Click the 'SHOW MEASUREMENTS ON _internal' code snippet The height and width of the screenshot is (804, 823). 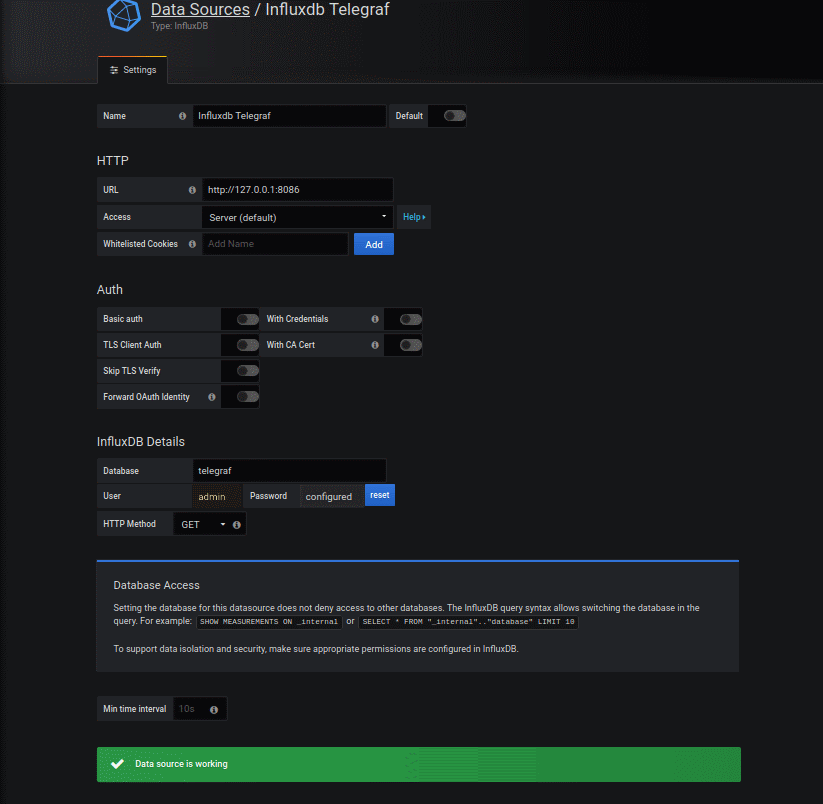pos(269,622)
